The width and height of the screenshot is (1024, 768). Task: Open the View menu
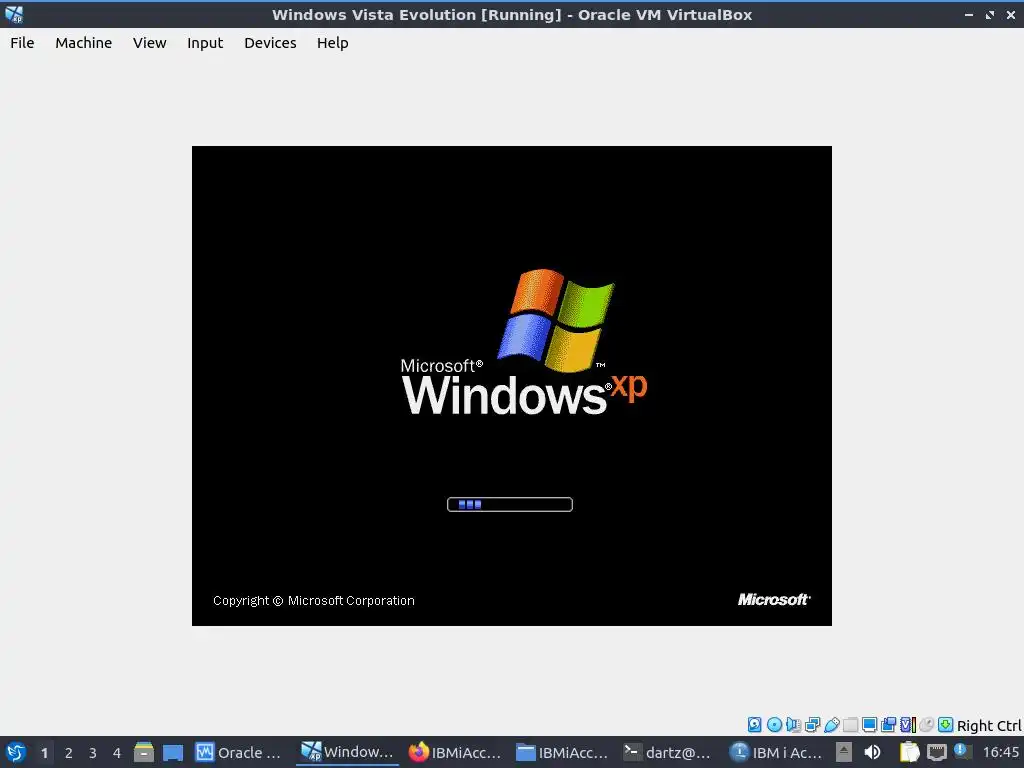point(150,43)
